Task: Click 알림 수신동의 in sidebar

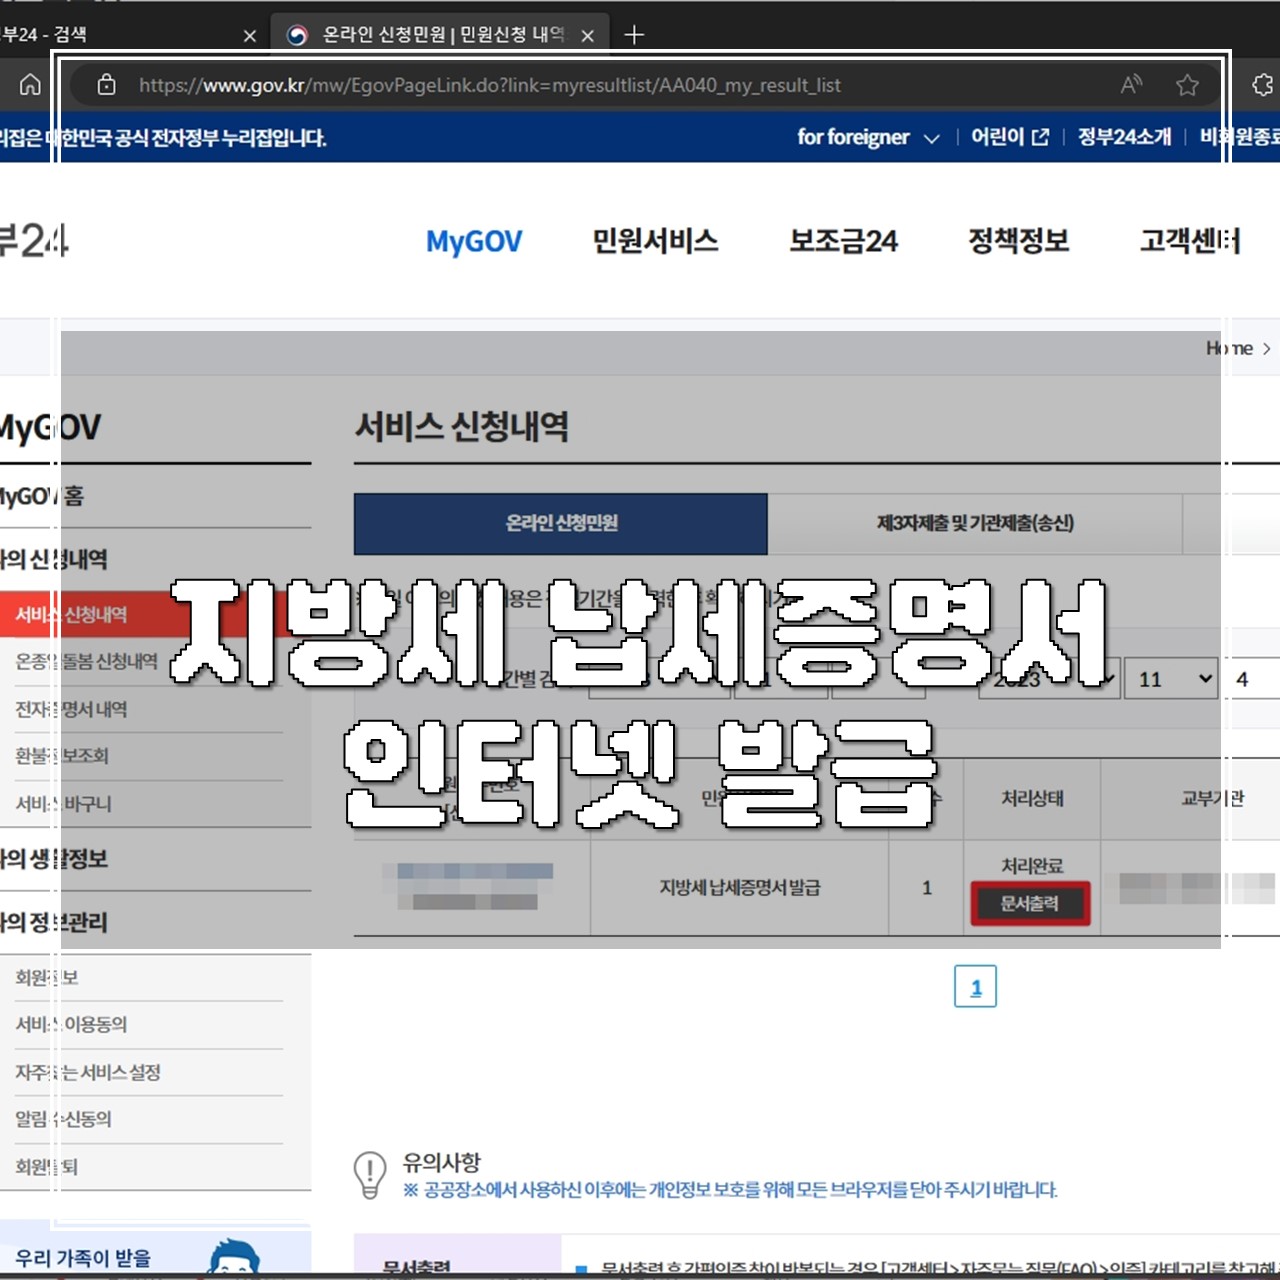Action: pyautogui.click(x=63, y=1119)
